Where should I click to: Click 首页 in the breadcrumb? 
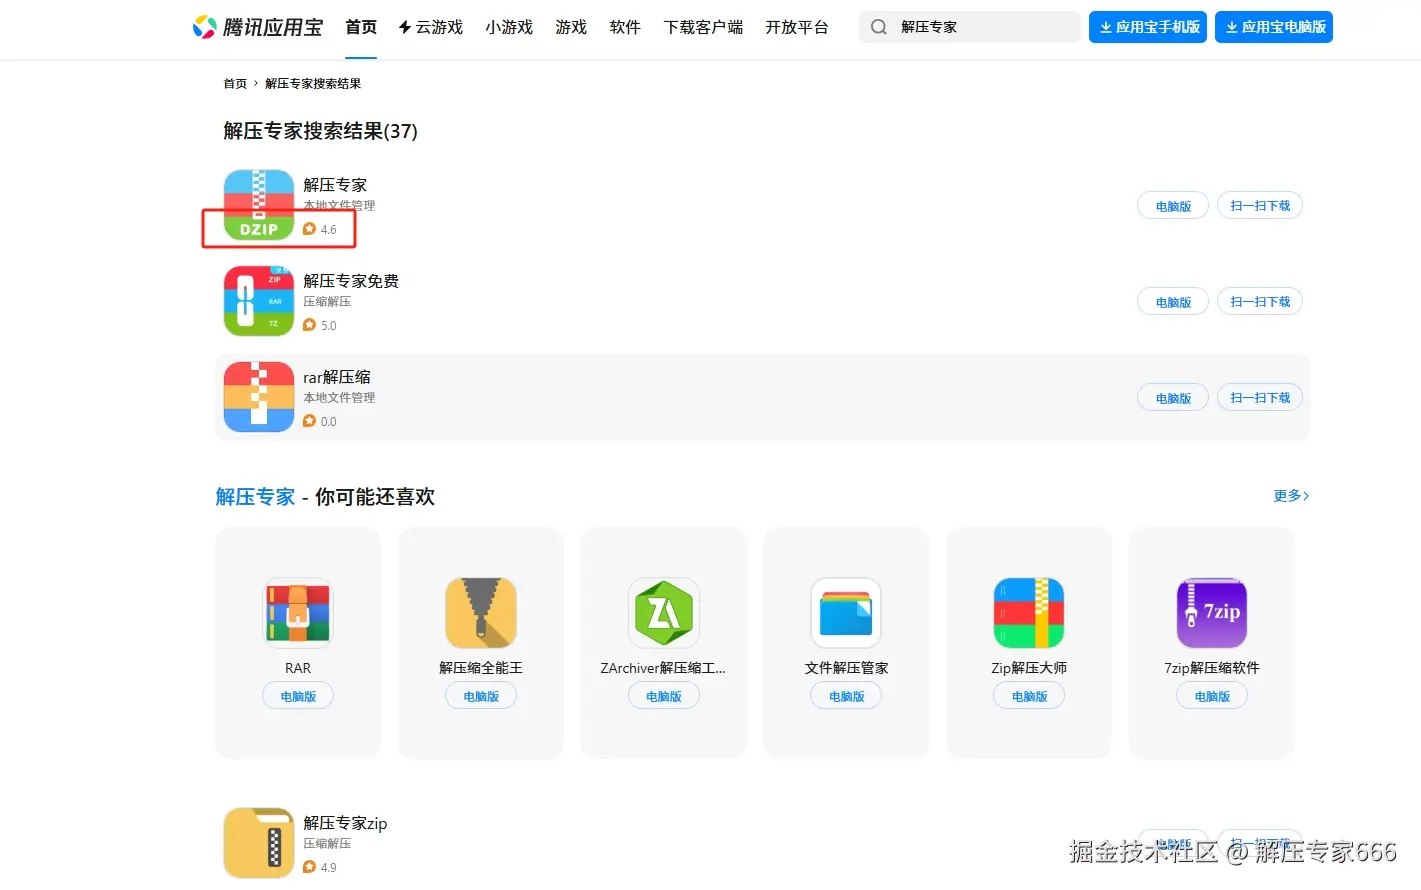[x=235, y=84]
